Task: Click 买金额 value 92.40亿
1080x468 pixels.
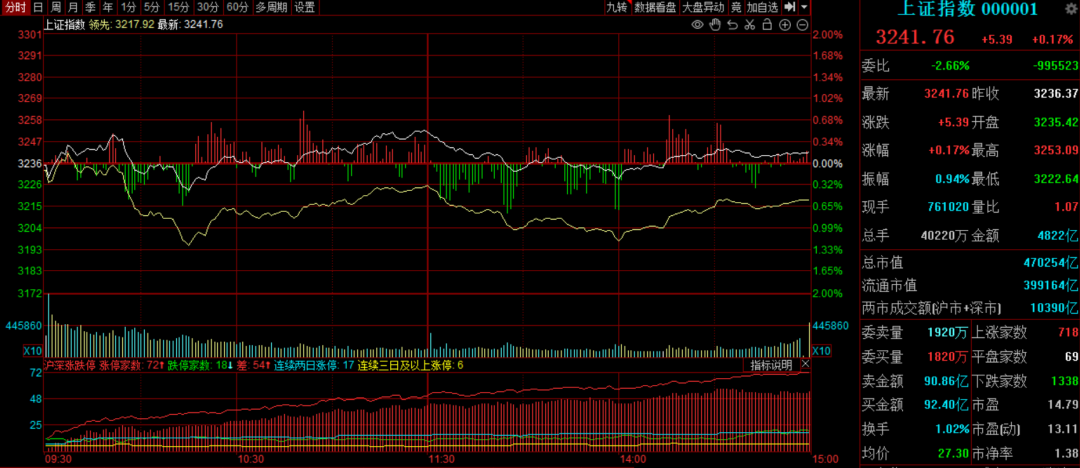Action: click(x=945, y=405)
